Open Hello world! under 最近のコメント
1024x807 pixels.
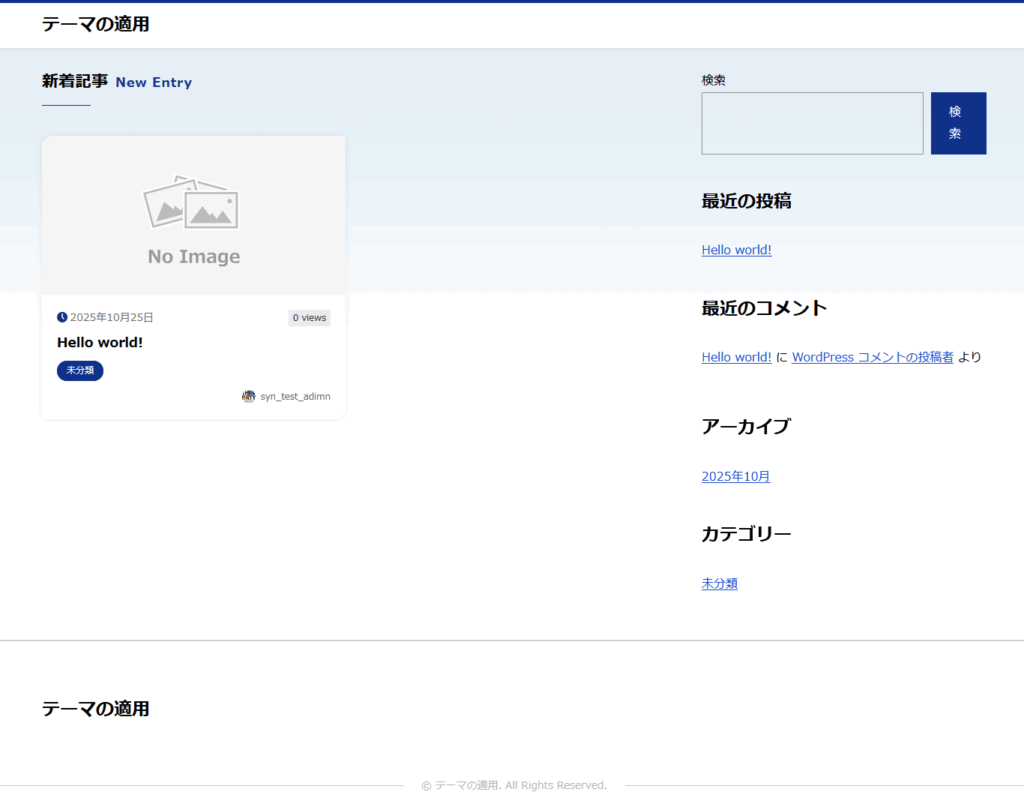[736, 357]
